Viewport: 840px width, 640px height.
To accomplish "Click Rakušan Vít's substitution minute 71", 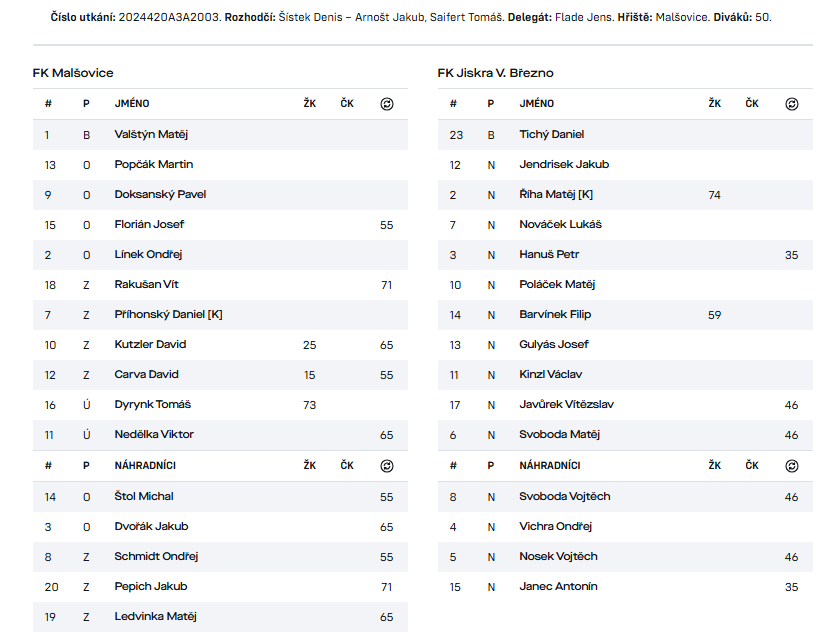I will pyautogui.click(x=387, y=284).
